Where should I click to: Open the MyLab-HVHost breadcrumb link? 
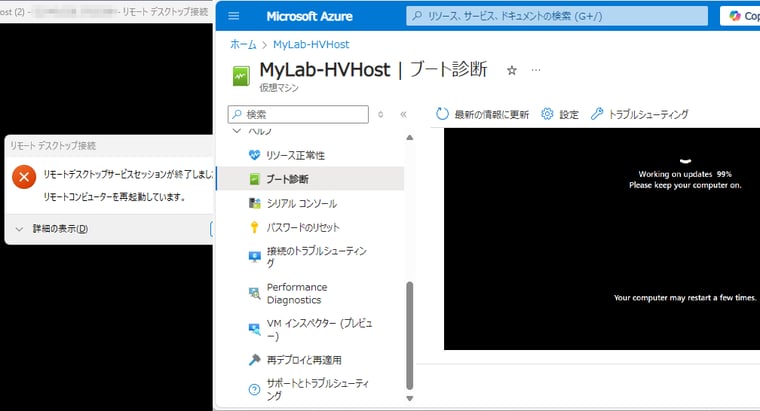pos(311,45)
